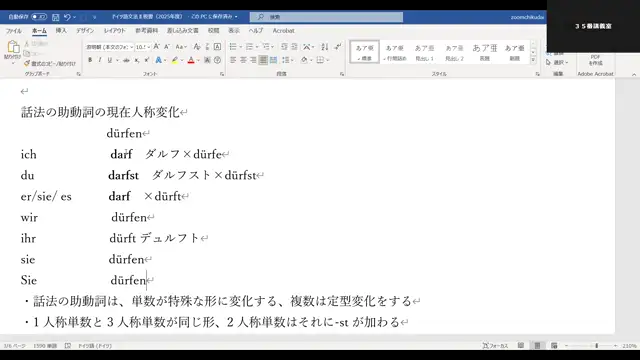Toggle Strikethrough formatting
The image size is (640, 360).
pyautogui.click(x=126, y=60)
